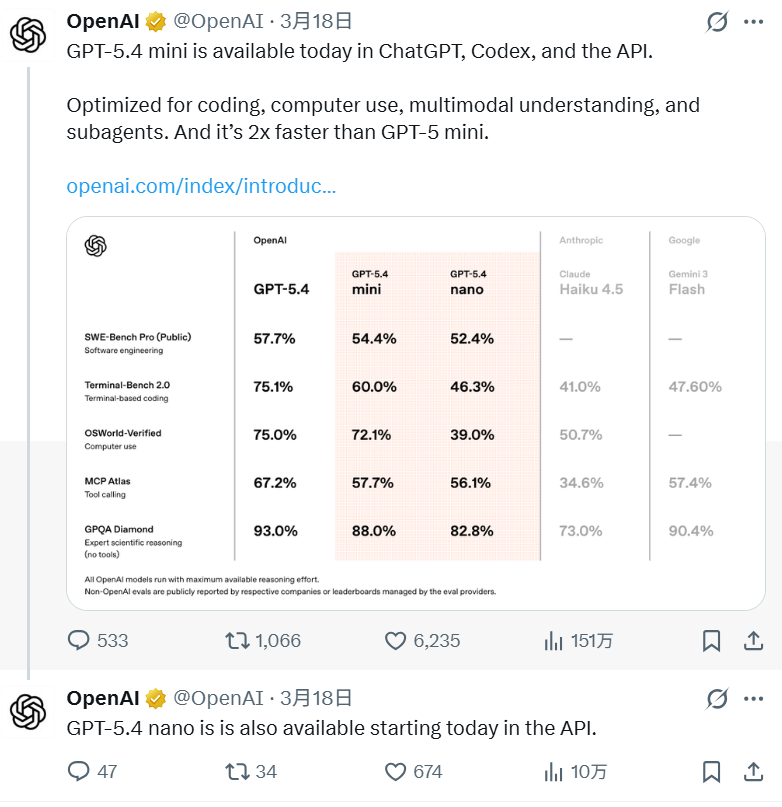Reply to the GPT-5.4 nano post

pos(79,771)
